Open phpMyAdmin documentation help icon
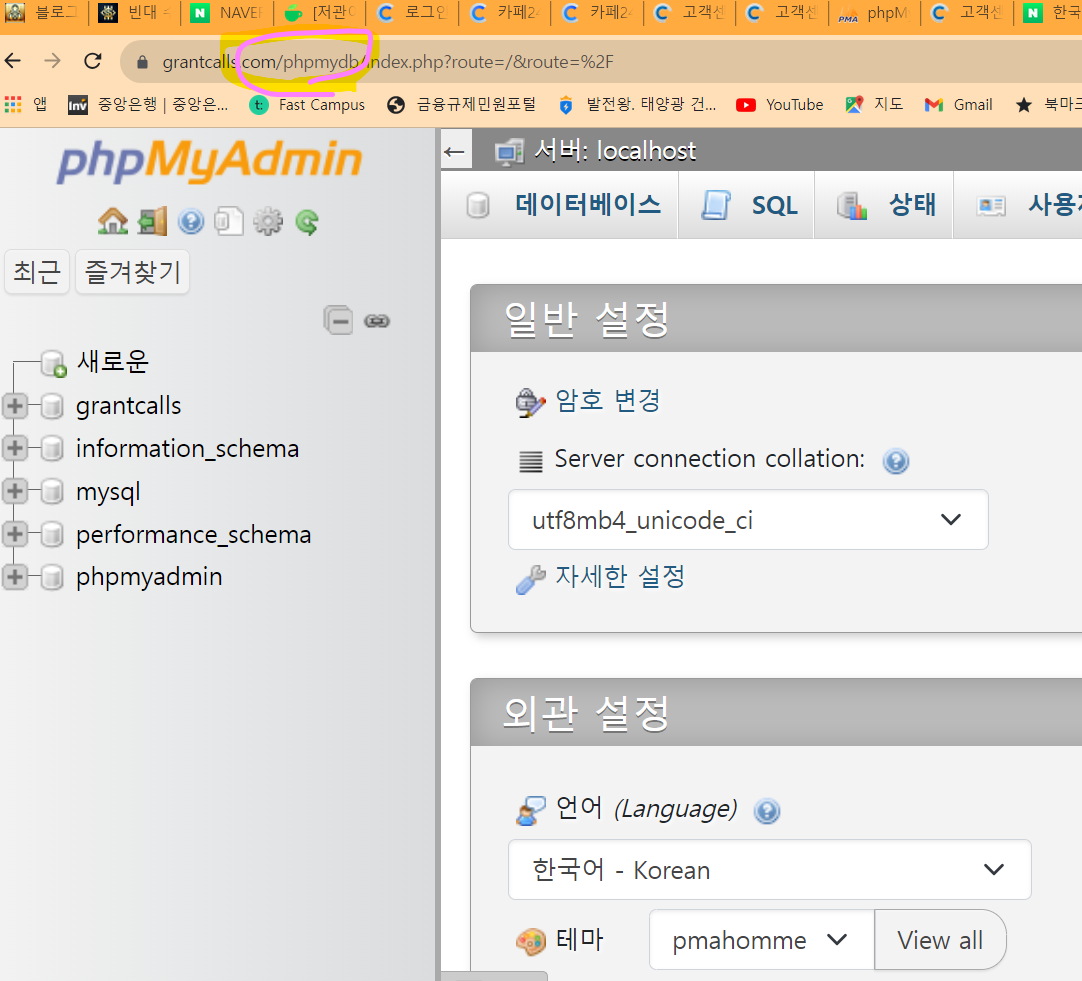 click(190, 221)
